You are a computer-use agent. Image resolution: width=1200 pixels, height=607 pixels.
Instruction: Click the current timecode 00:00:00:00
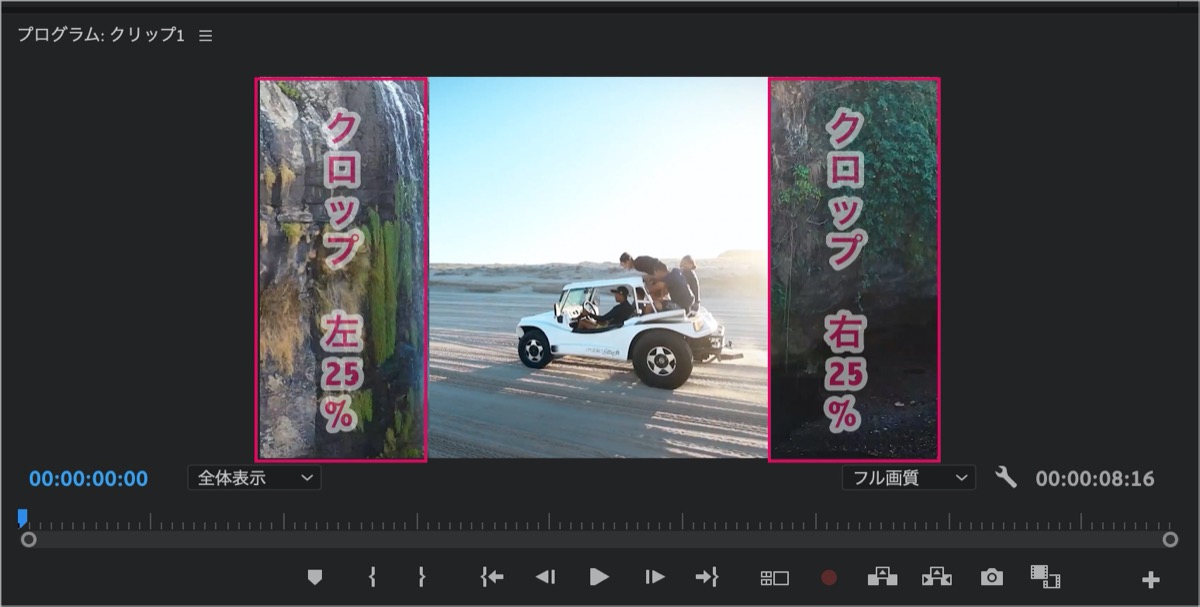(x=88, y=479)
